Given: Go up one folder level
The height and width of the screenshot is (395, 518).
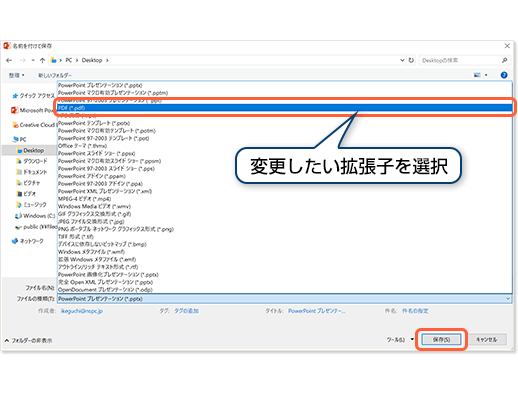Looking at the screenshot, I should click(x=42, y=60).
